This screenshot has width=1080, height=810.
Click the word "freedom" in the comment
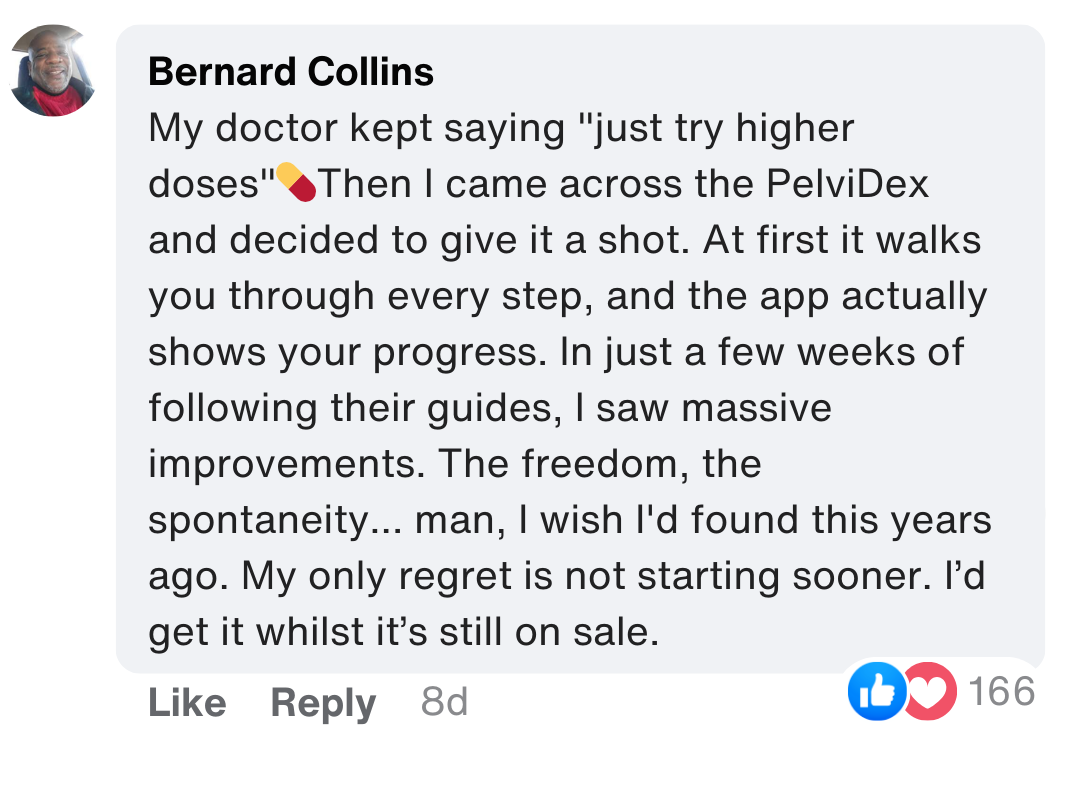(599, 465)
